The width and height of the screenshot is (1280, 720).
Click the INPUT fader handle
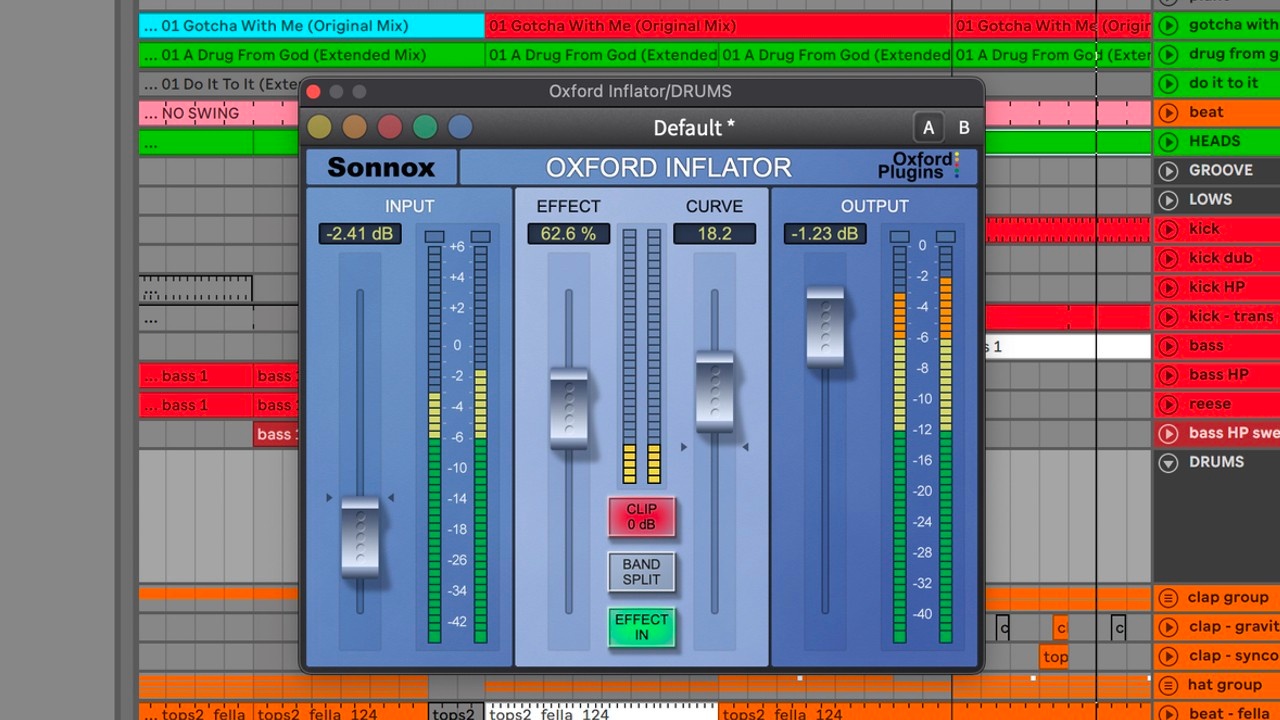(x=360, y=536)
